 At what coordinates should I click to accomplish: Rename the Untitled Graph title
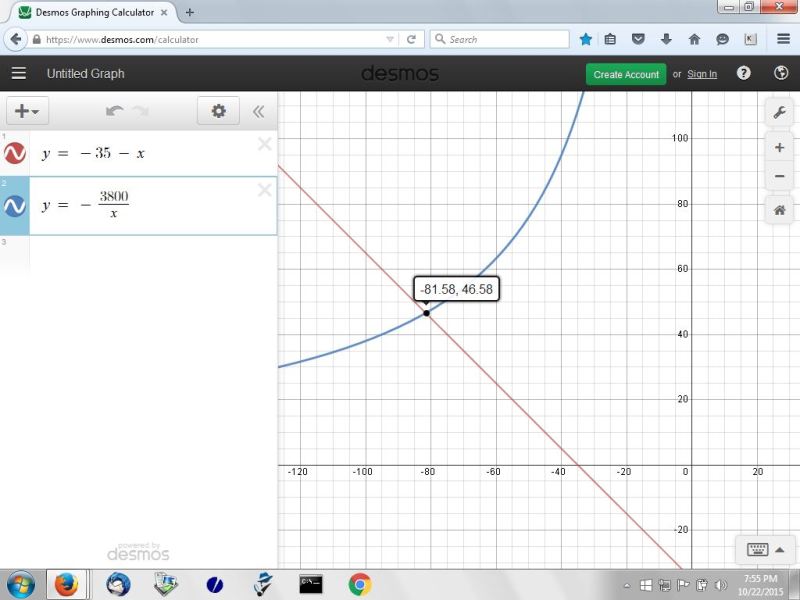(86, 73)
